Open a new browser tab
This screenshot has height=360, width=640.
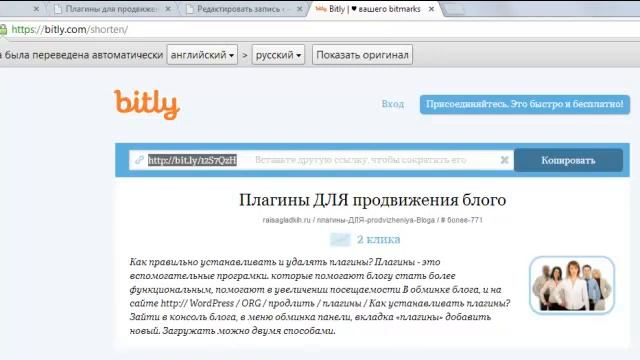point(454,9)
